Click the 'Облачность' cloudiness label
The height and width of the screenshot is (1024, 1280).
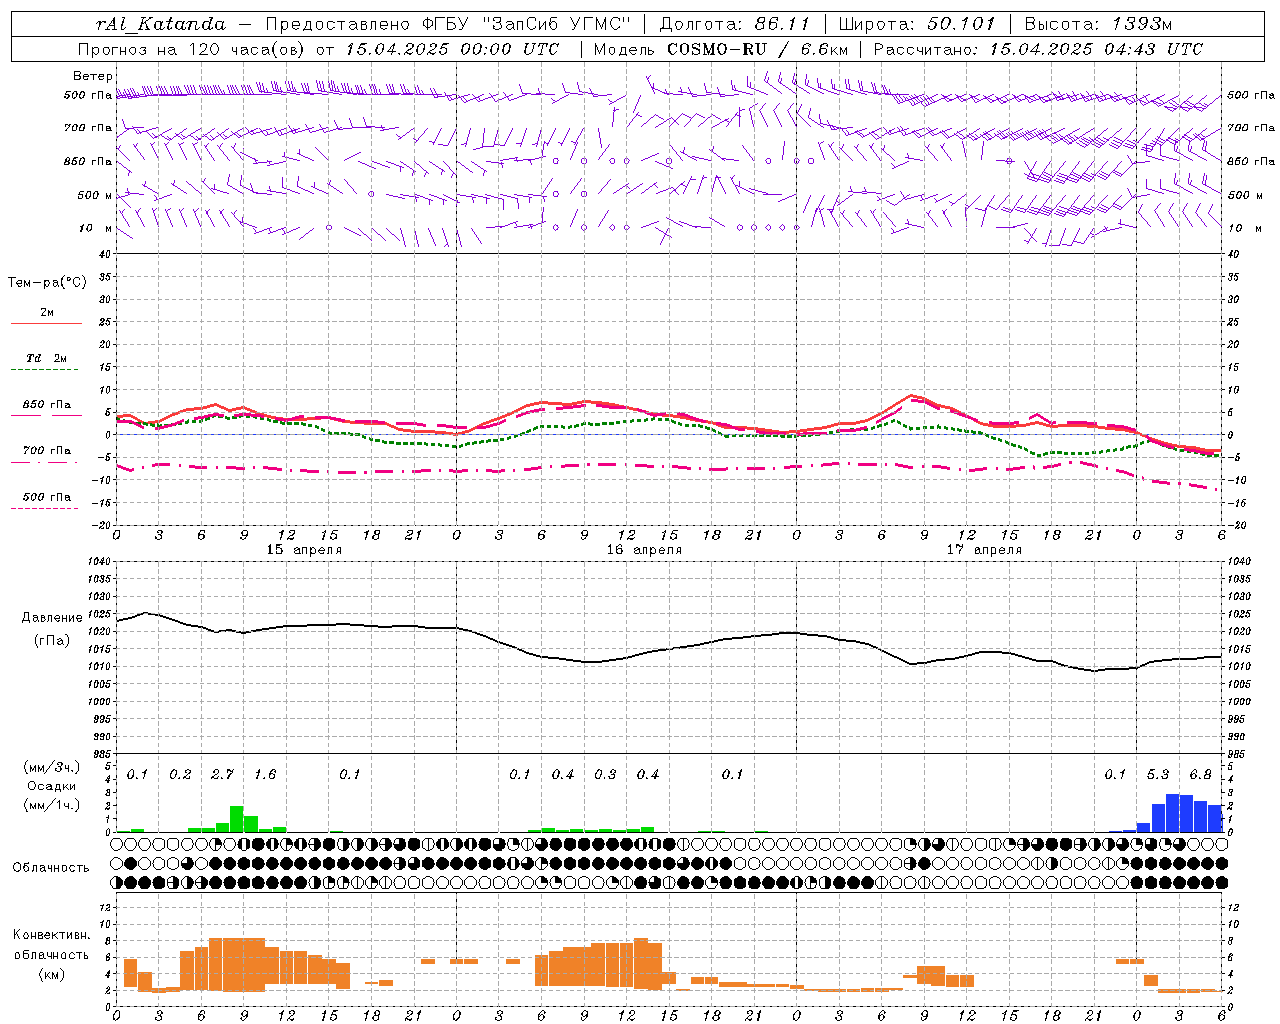pyautogui.click(x=51, y=868)
